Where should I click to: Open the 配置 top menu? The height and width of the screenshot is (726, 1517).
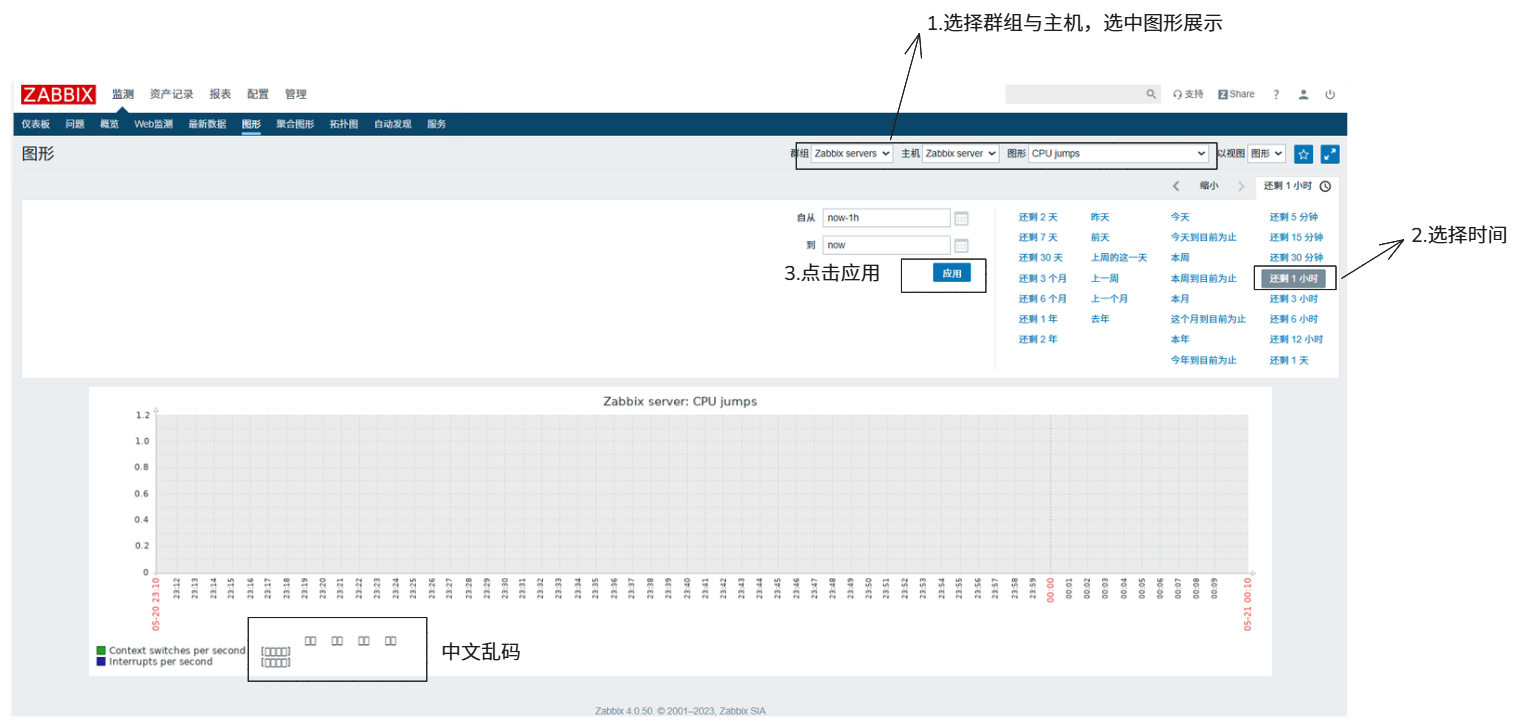click(x=258, y=94)
